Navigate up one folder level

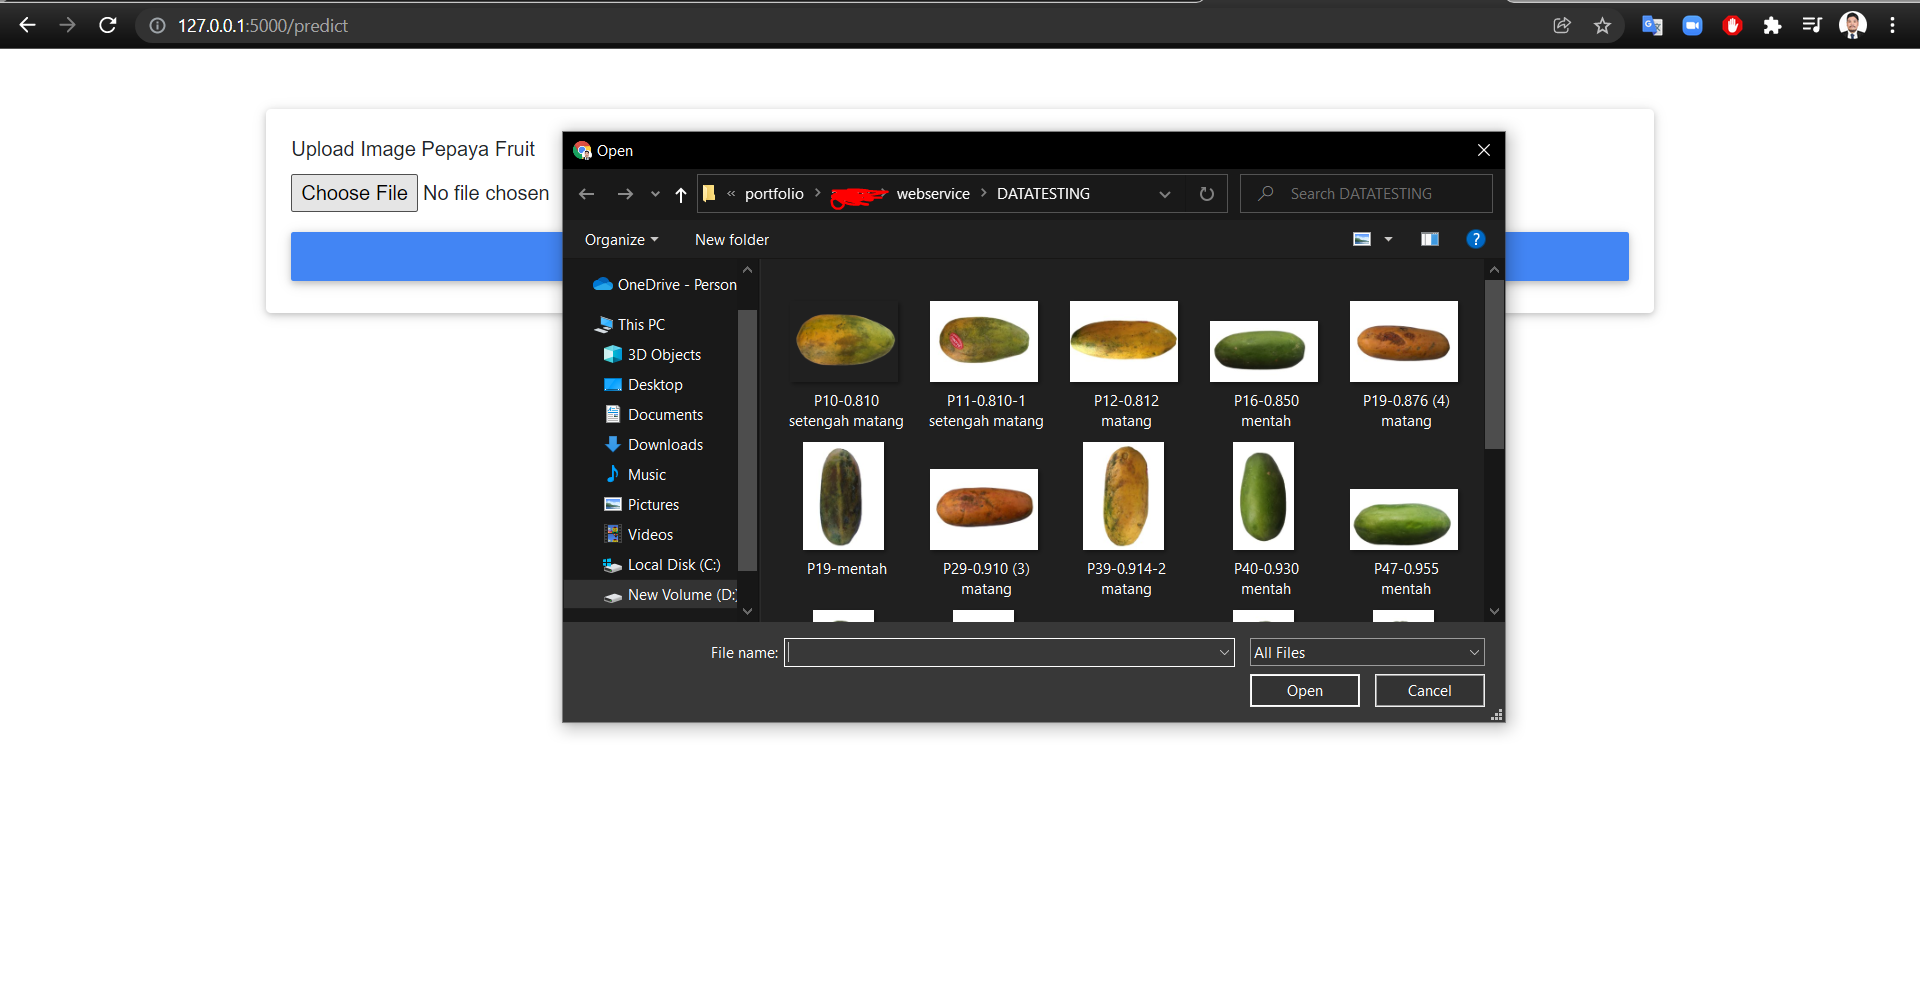coord(680,194)
